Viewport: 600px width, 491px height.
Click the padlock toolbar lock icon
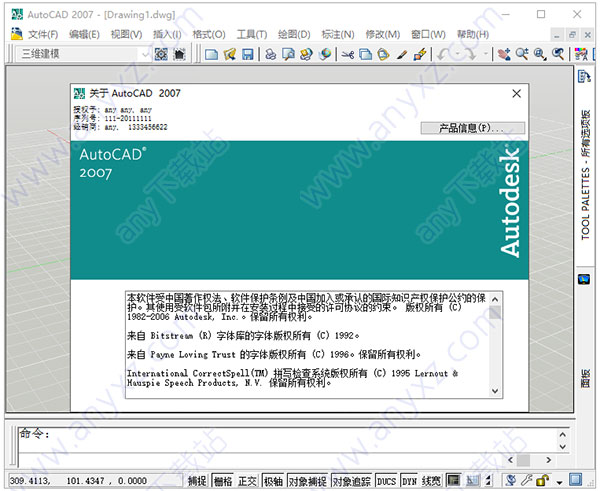click(542, 480)
